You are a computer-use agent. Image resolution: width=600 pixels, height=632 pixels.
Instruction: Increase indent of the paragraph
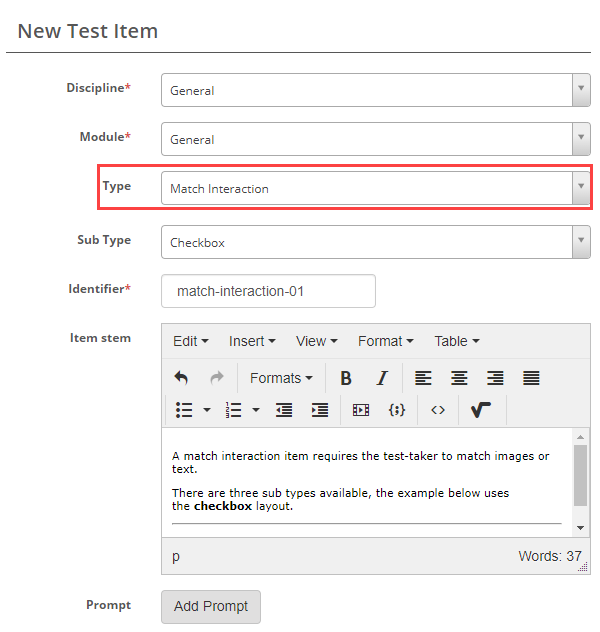(x=320, y=410)
